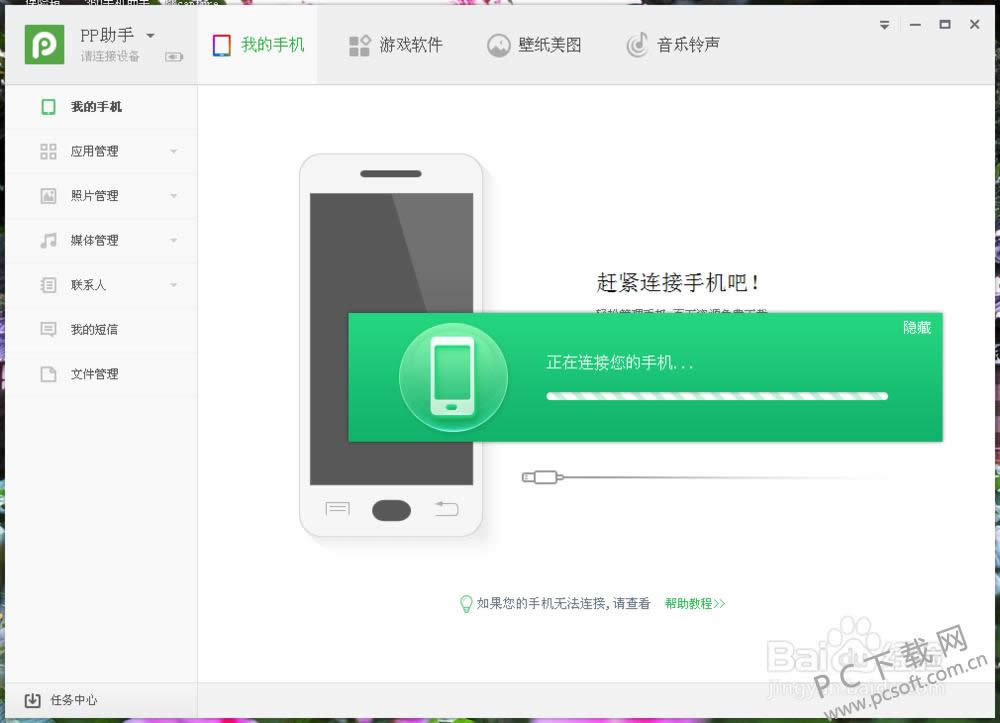Select the 我的手机 sidebar icon
1000x723 pixels.
tap(48, 106)
